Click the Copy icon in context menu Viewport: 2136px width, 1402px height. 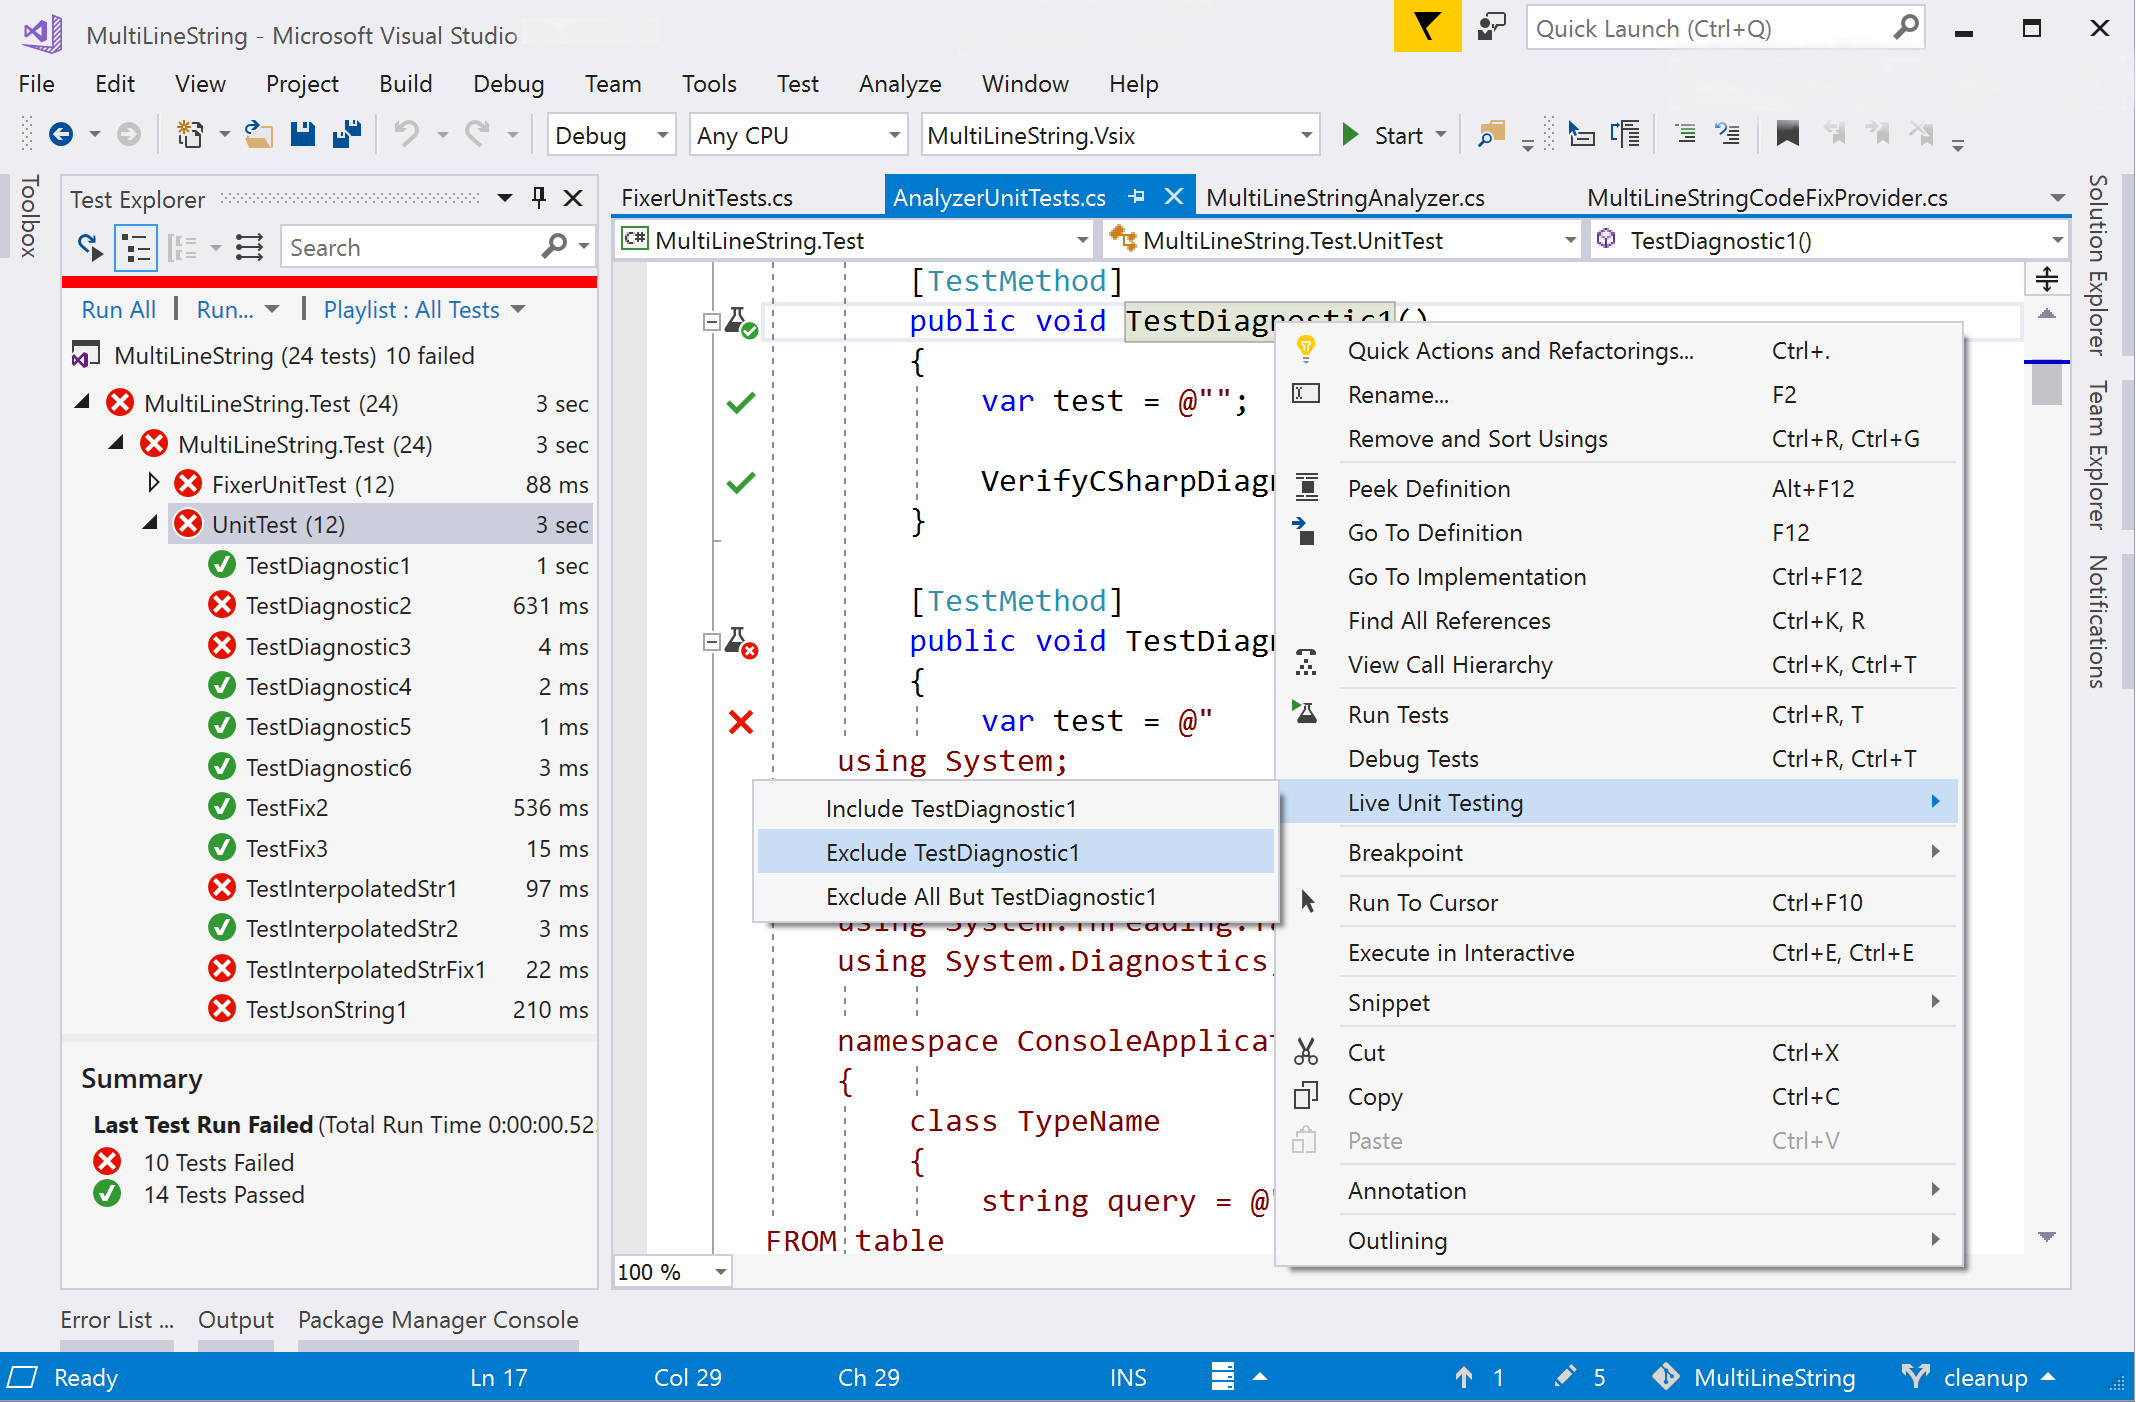pyautogui.click(x=1308, y=1095)
